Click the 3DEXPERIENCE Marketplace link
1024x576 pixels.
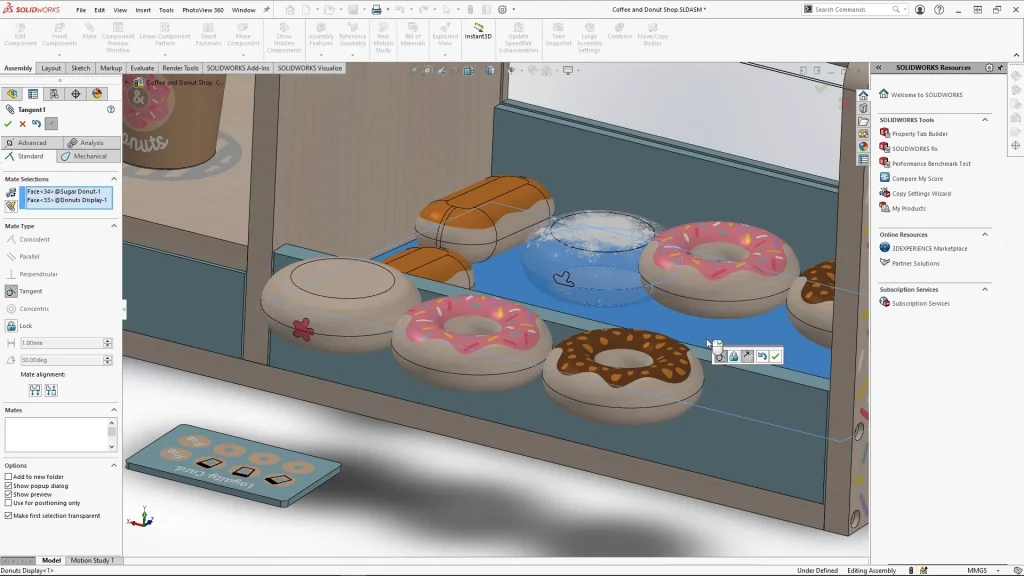[x=929, y=248]
